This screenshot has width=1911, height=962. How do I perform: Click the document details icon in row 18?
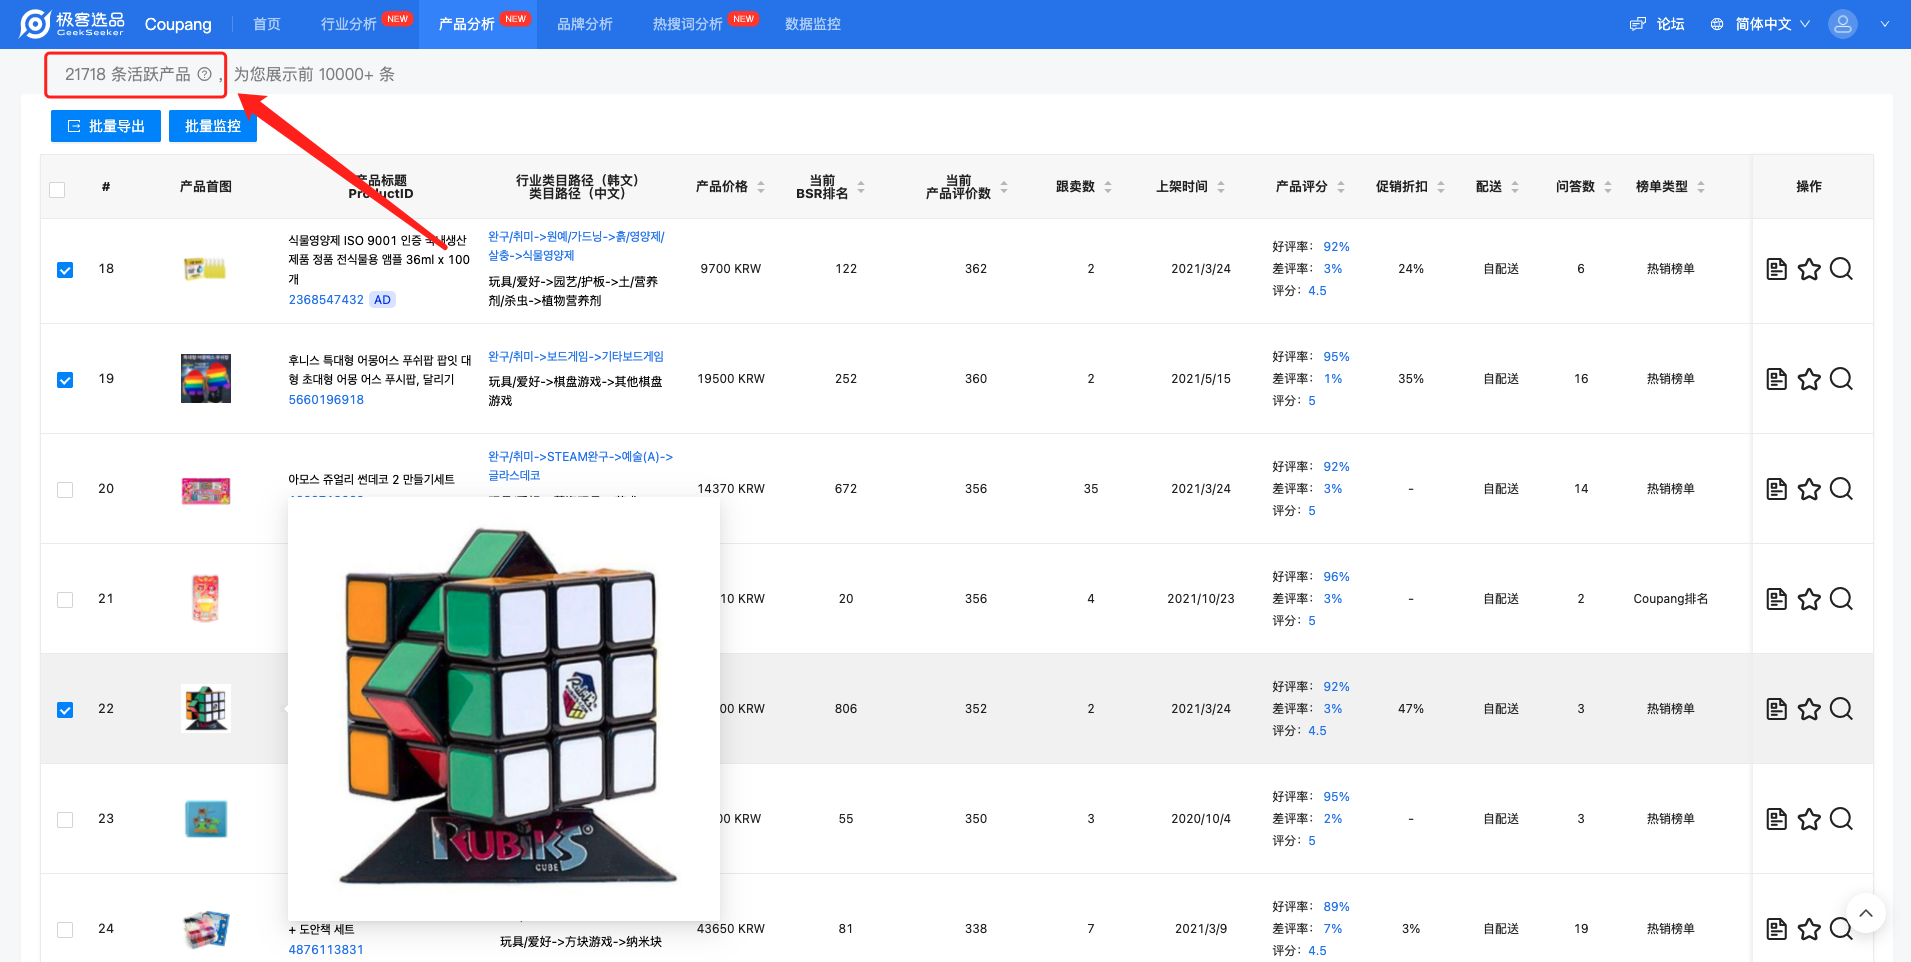(1776, 269)
